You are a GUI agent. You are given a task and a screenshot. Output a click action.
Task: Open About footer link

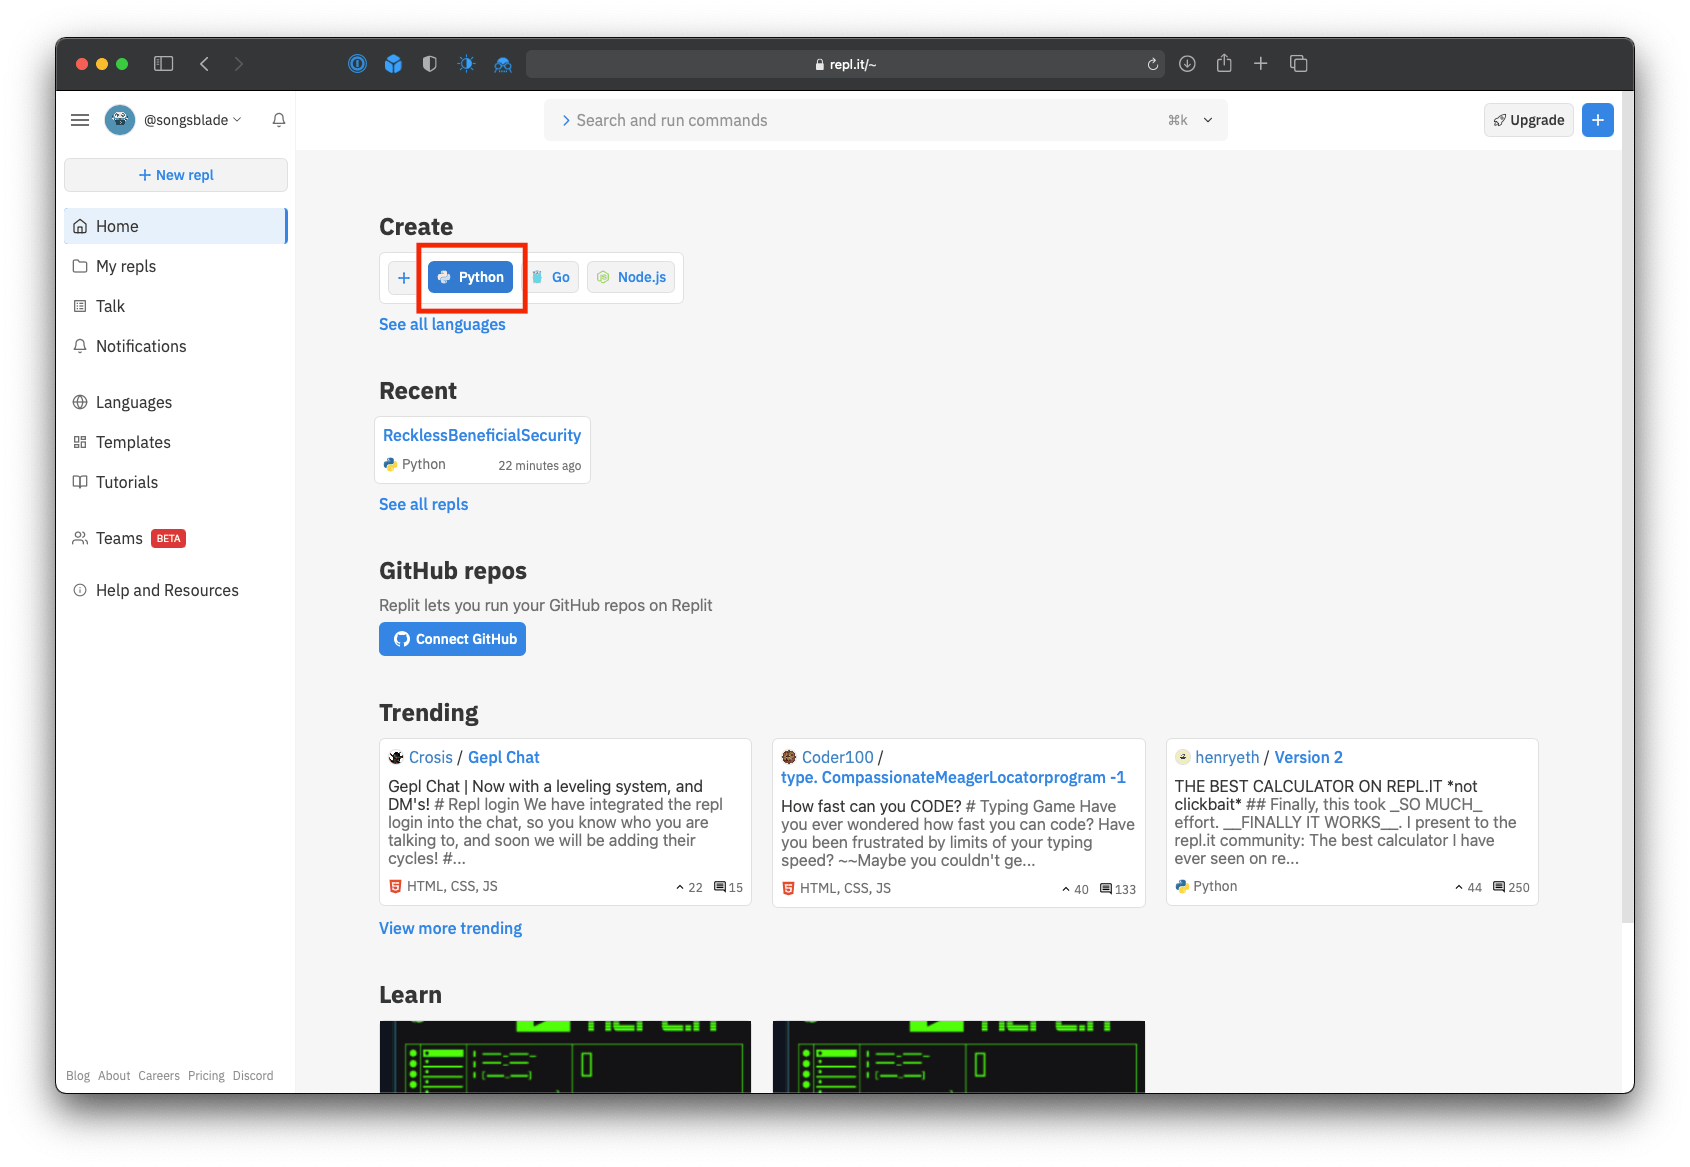(114, 1076)
